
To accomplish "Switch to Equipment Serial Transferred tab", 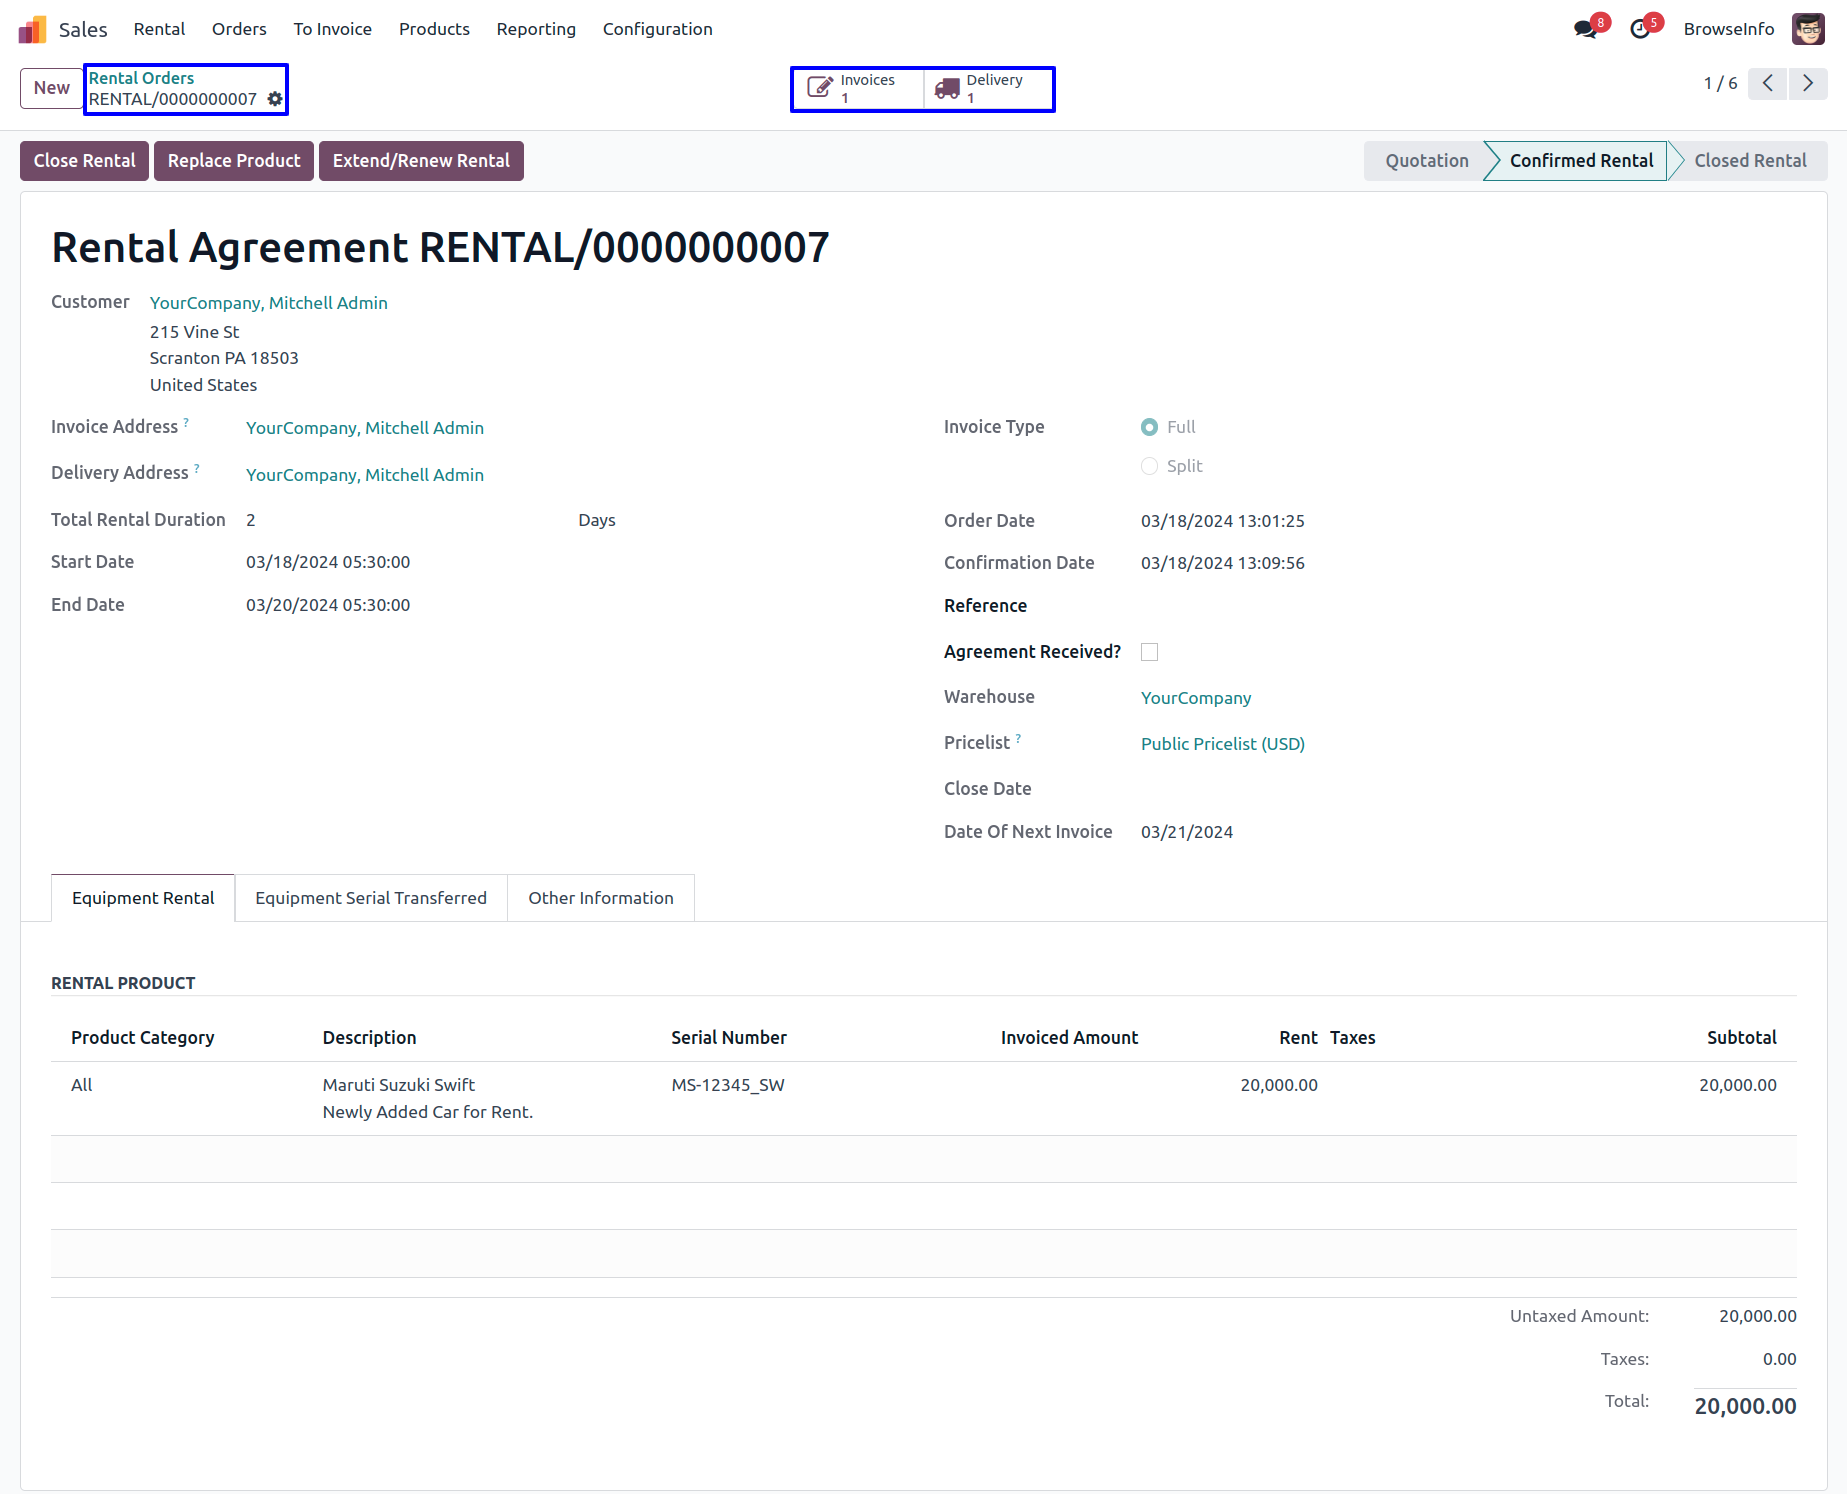I will 371,898.
